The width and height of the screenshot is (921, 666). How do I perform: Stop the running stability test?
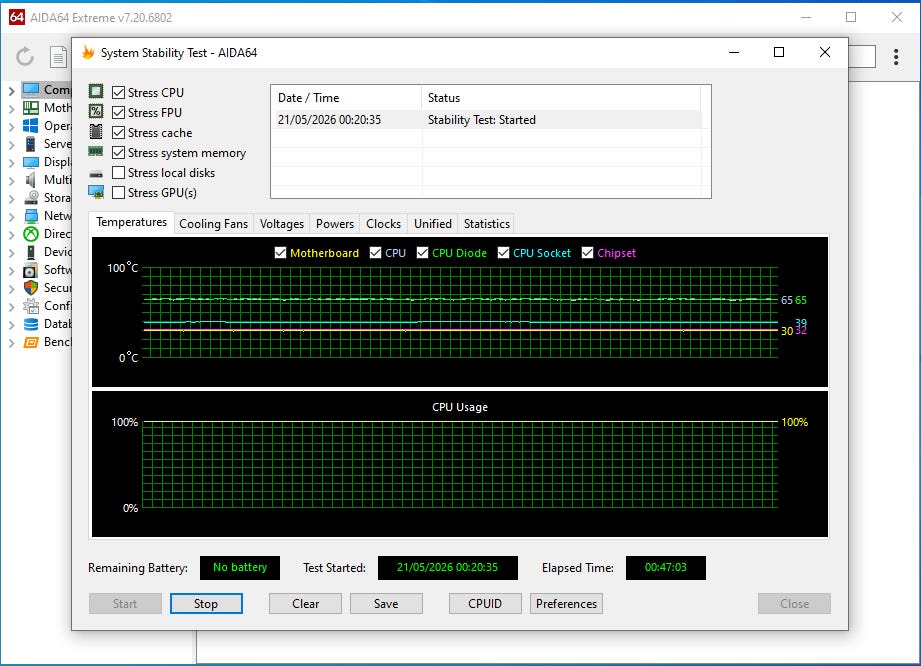(x=206, y=604)
